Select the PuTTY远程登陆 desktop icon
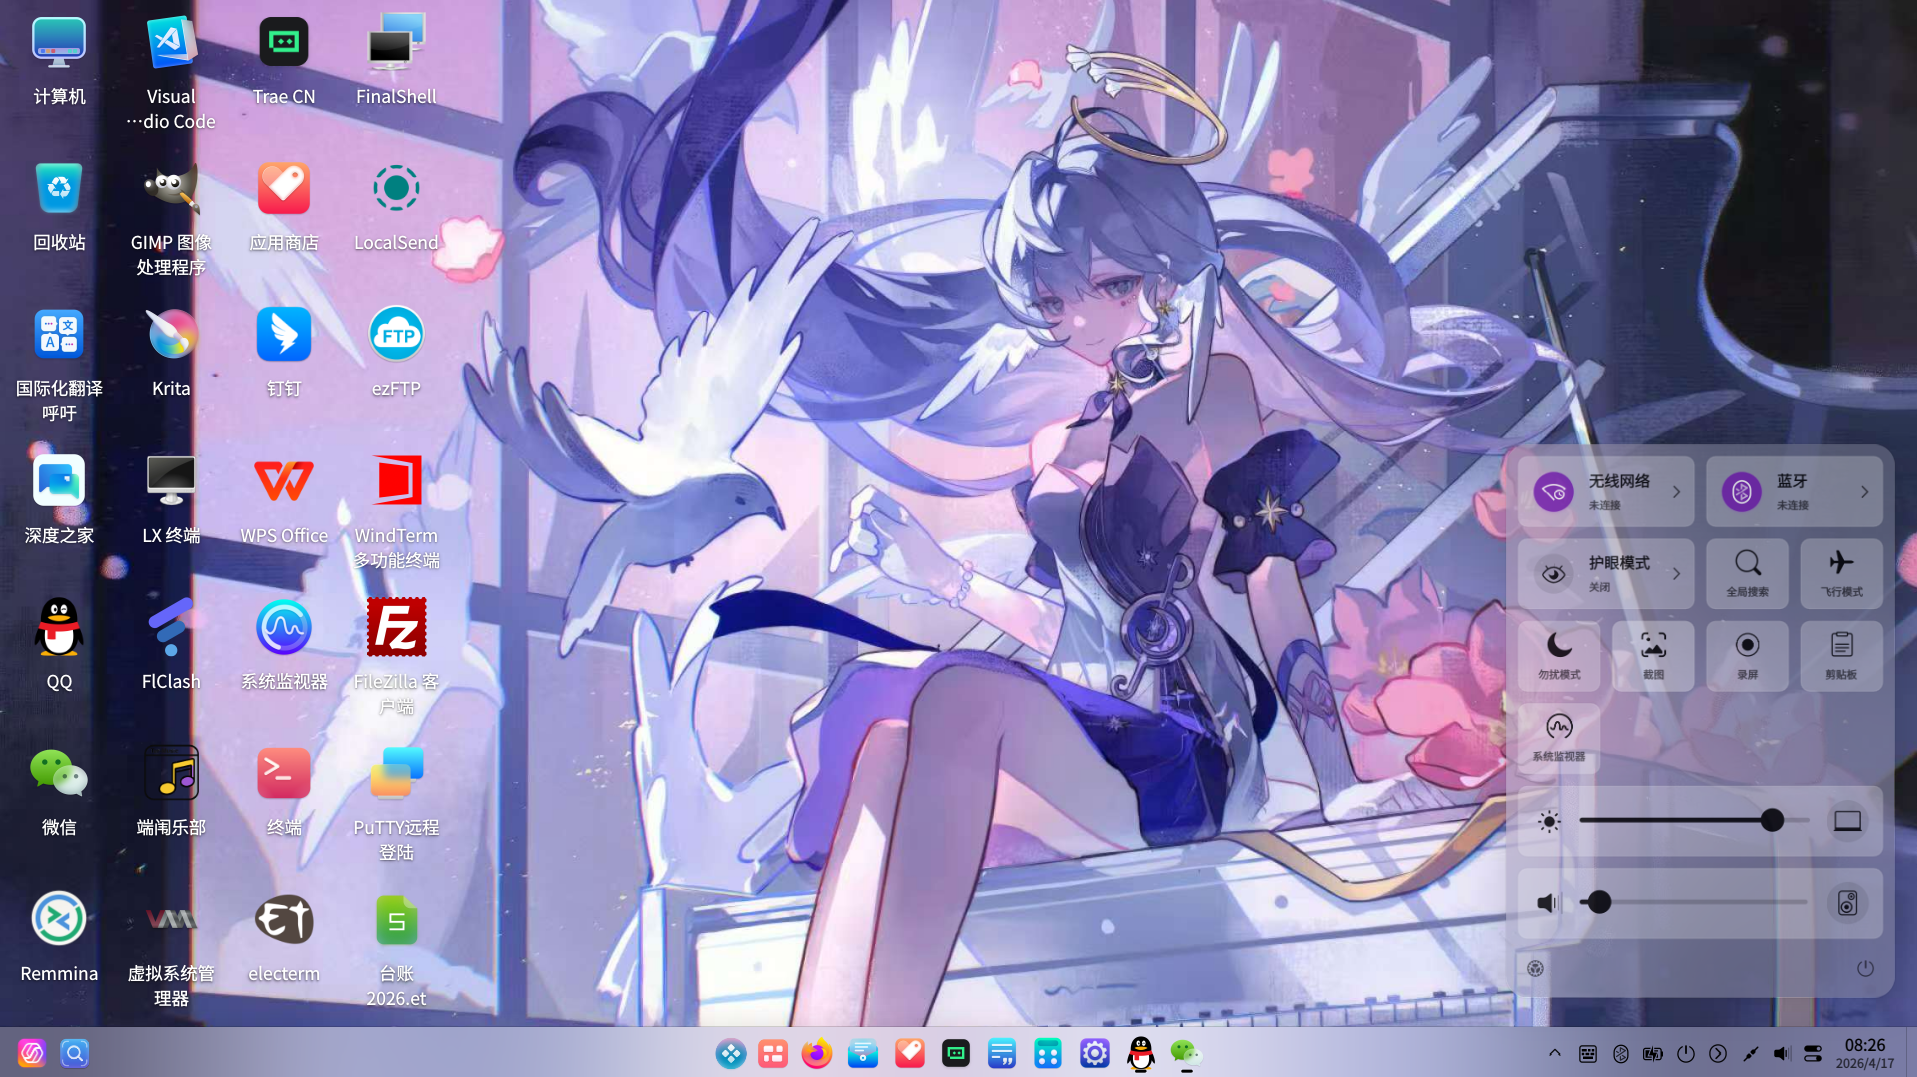 point(396,773)
